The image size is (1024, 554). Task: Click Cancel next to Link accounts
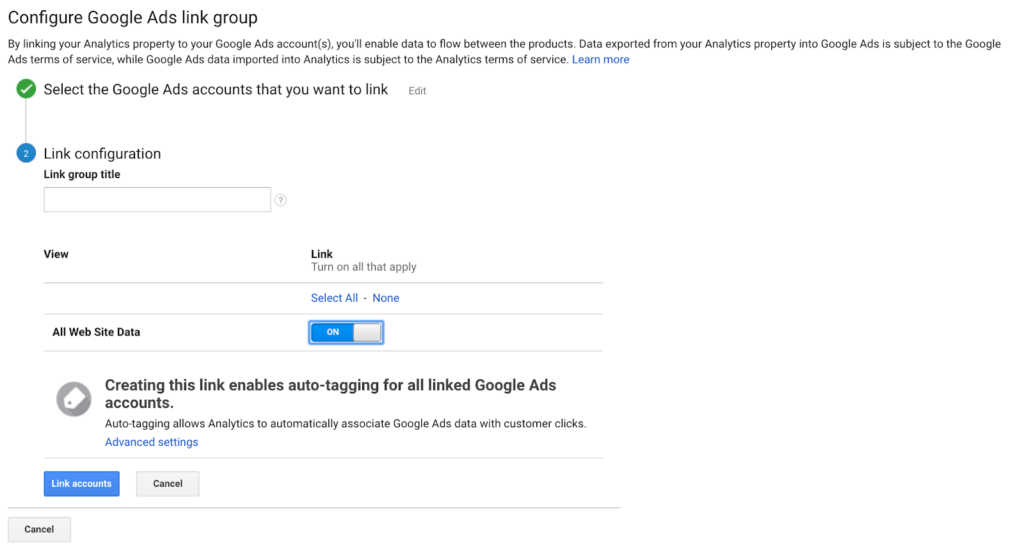tap(168, 483)
